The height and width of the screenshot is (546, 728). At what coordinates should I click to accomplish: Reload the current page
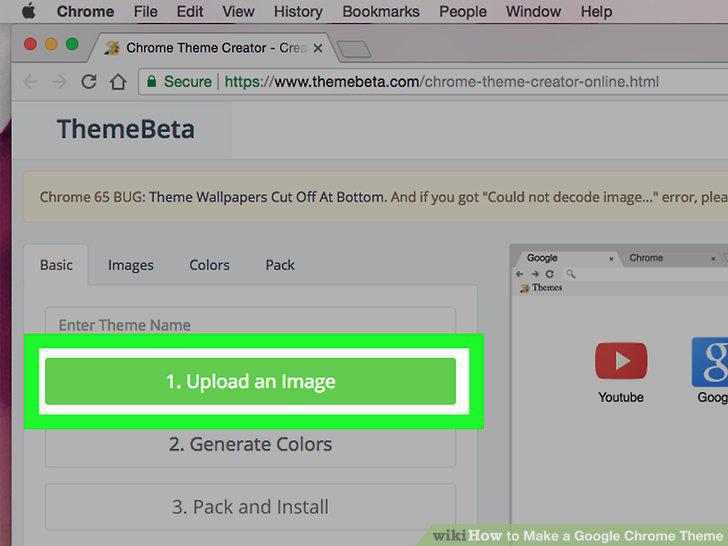(x=89, y=82)
